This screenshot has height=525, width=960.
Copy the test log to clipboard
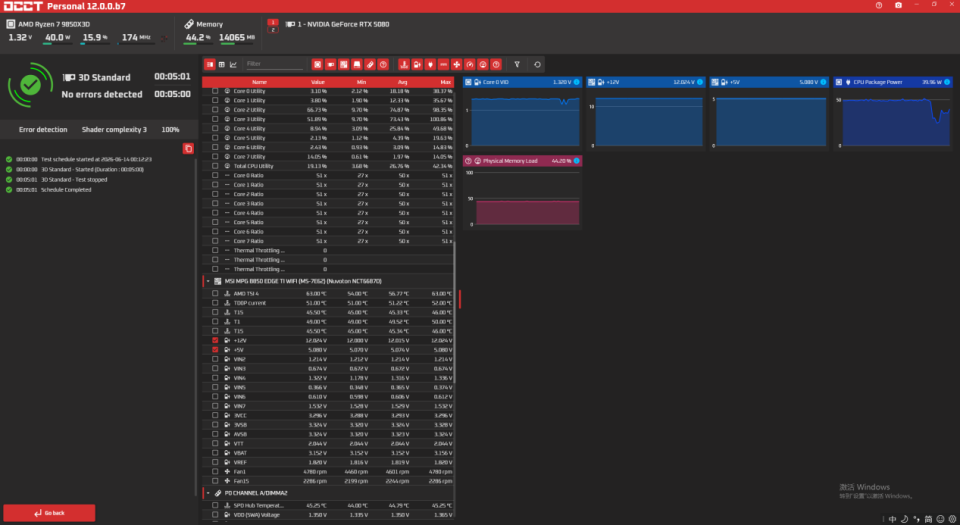tap(189, 149)
